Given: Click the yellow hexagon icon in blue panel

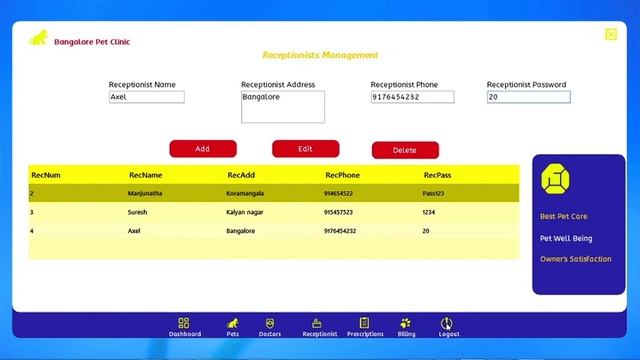Looking at the screenshot, I should pos(555,179).
